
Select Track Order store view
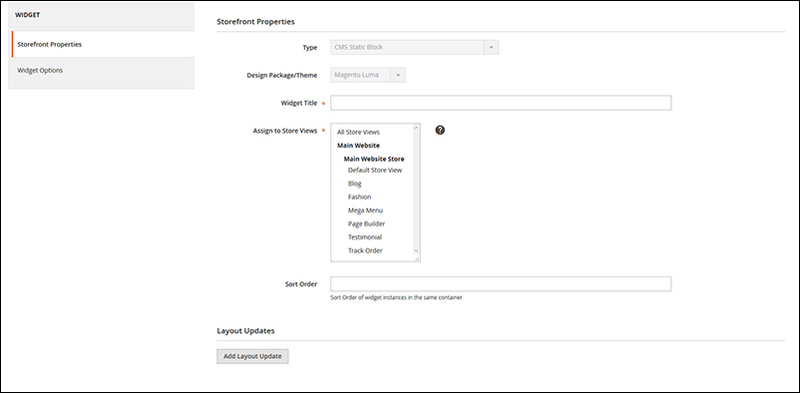point(365,250)
